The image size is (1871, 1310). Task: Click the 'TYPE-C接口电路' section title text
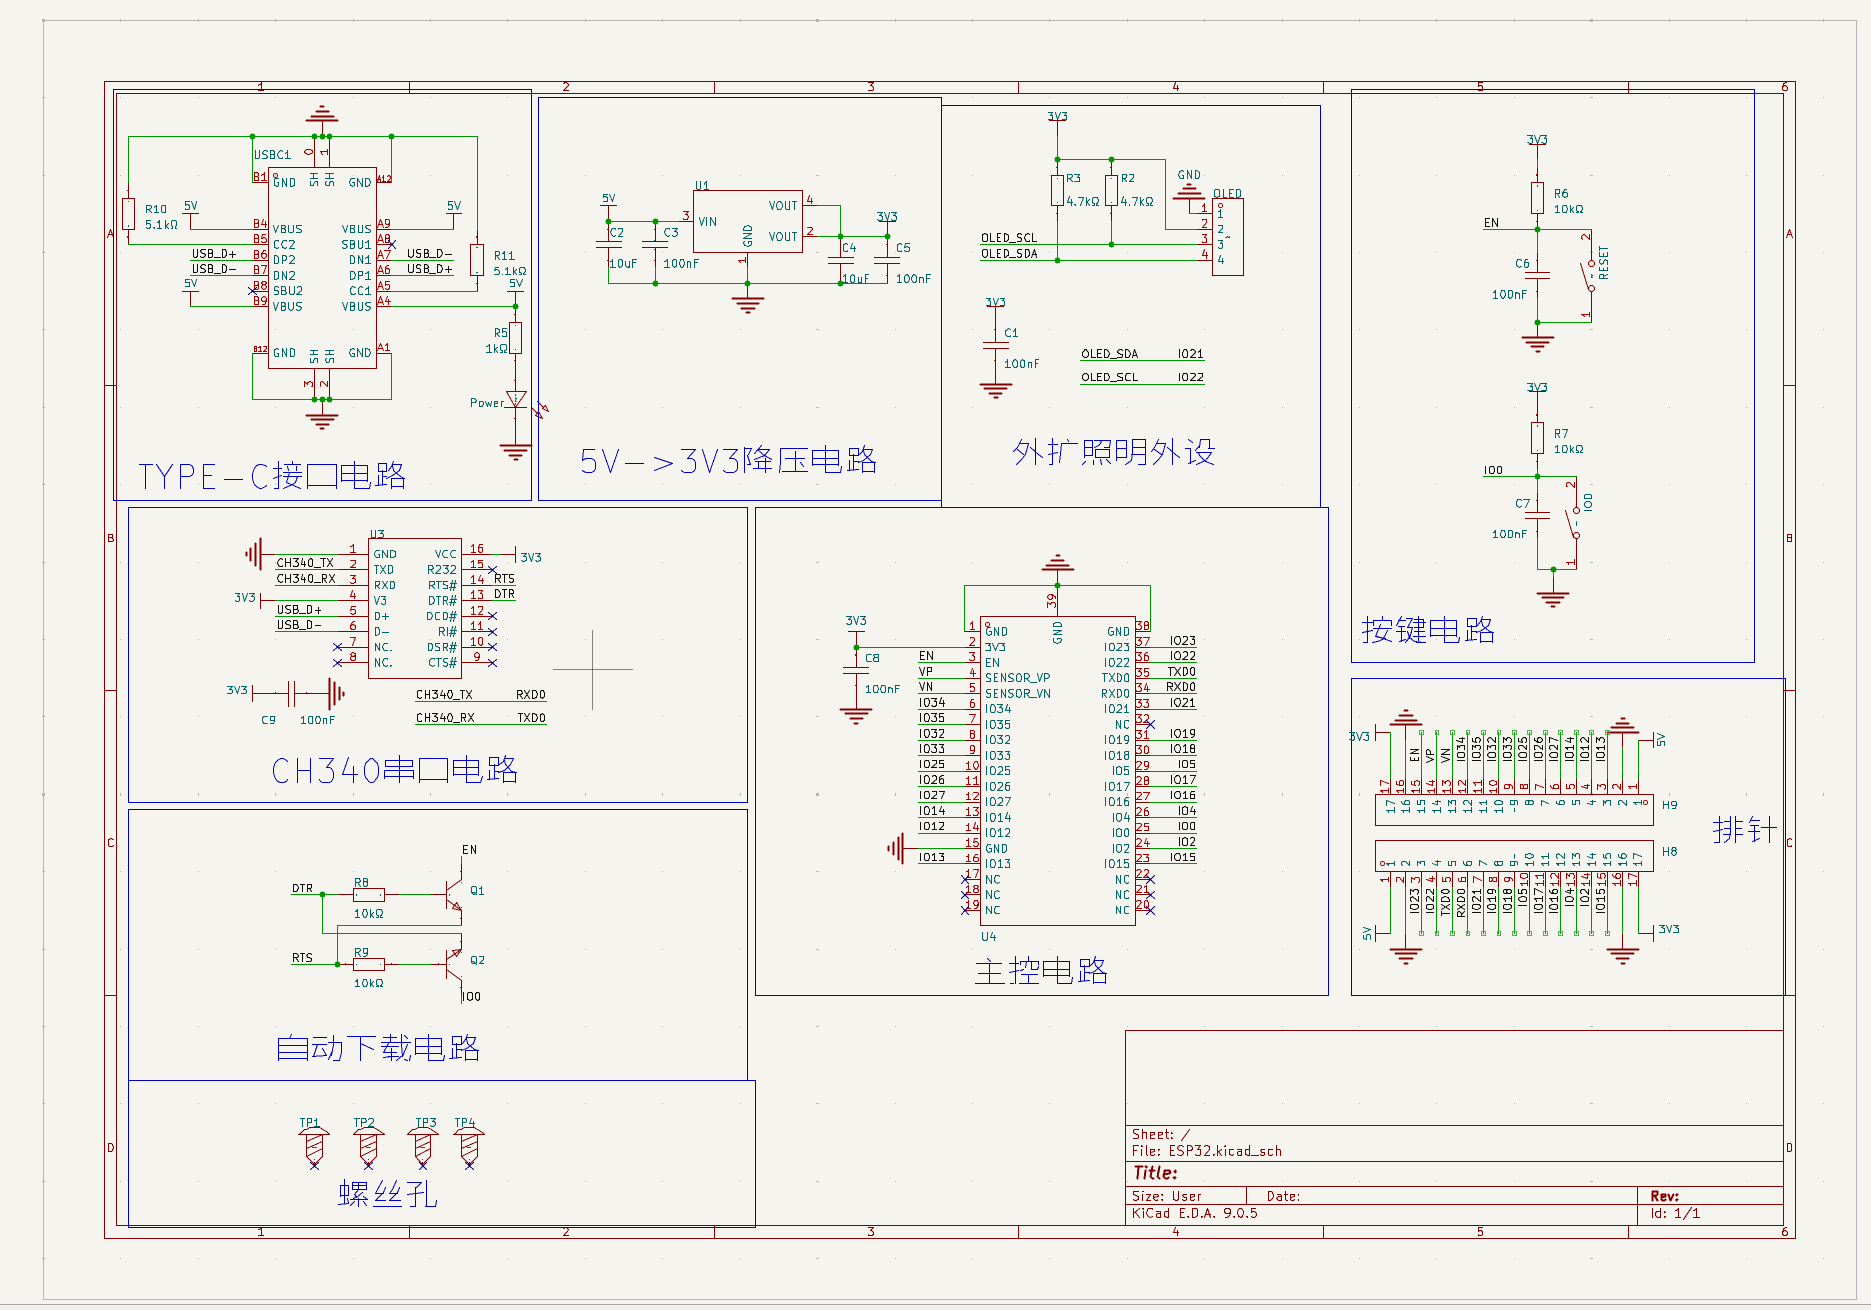(x=272, y=476)
